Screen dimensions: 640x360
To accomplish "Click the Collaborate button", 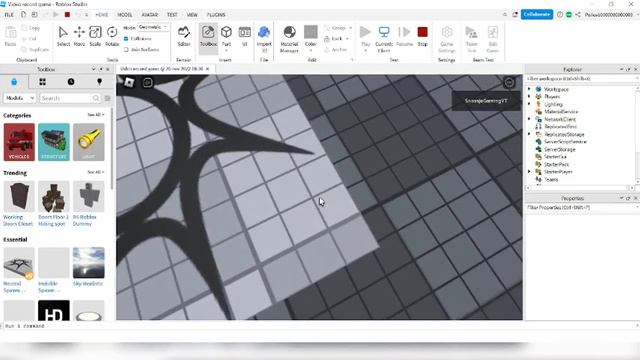I will click(537, 14).
